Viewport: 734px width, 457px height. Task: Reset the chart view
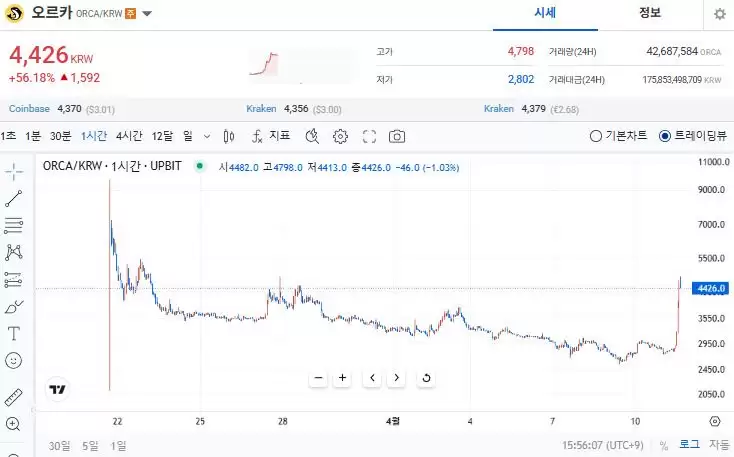(x=426, y=378)
